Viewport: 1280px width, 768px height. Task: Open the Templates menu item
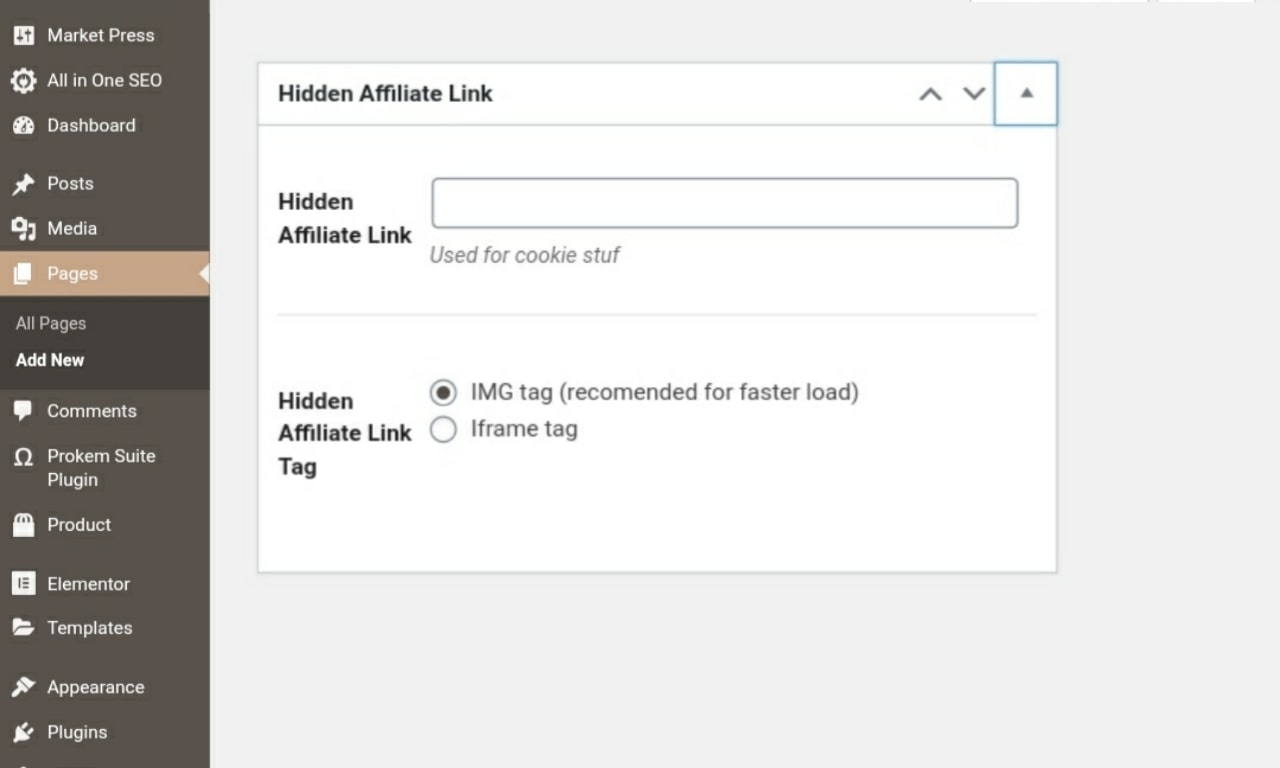[x=89, y=628]
